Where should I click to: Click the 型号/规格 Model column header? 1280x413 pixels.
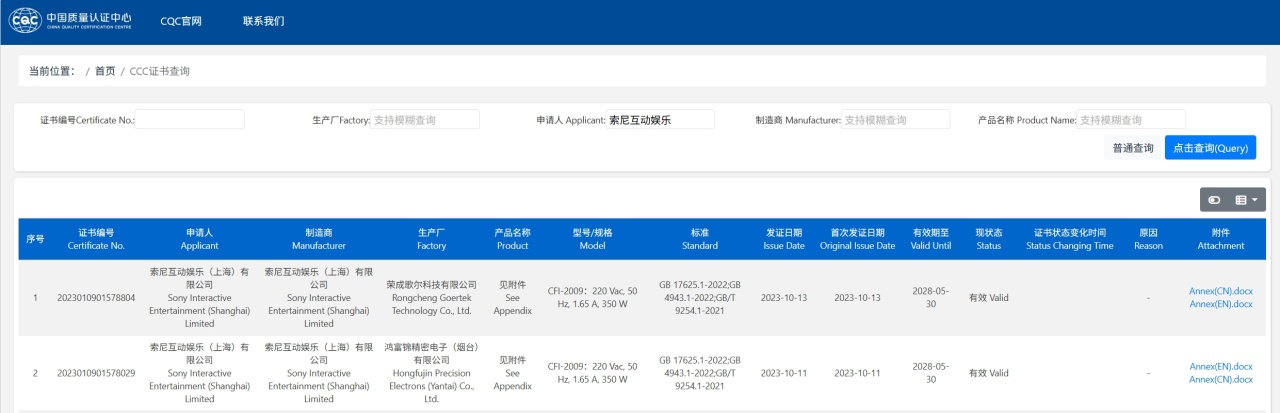coord(593,239)
